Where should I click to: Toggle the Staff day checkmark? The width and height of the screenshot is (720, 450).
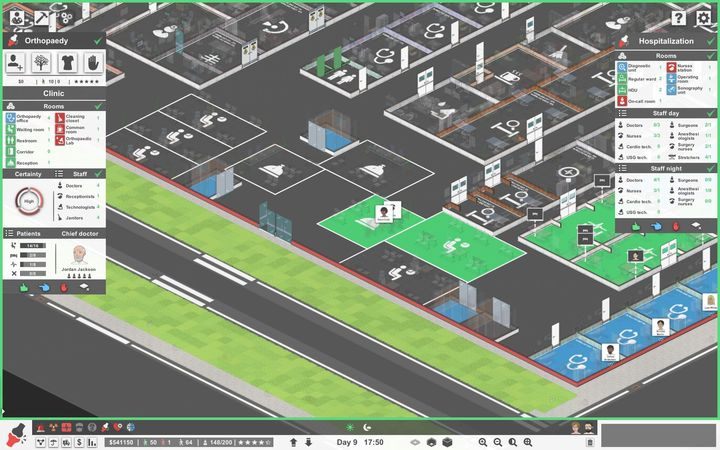point(711,113)
